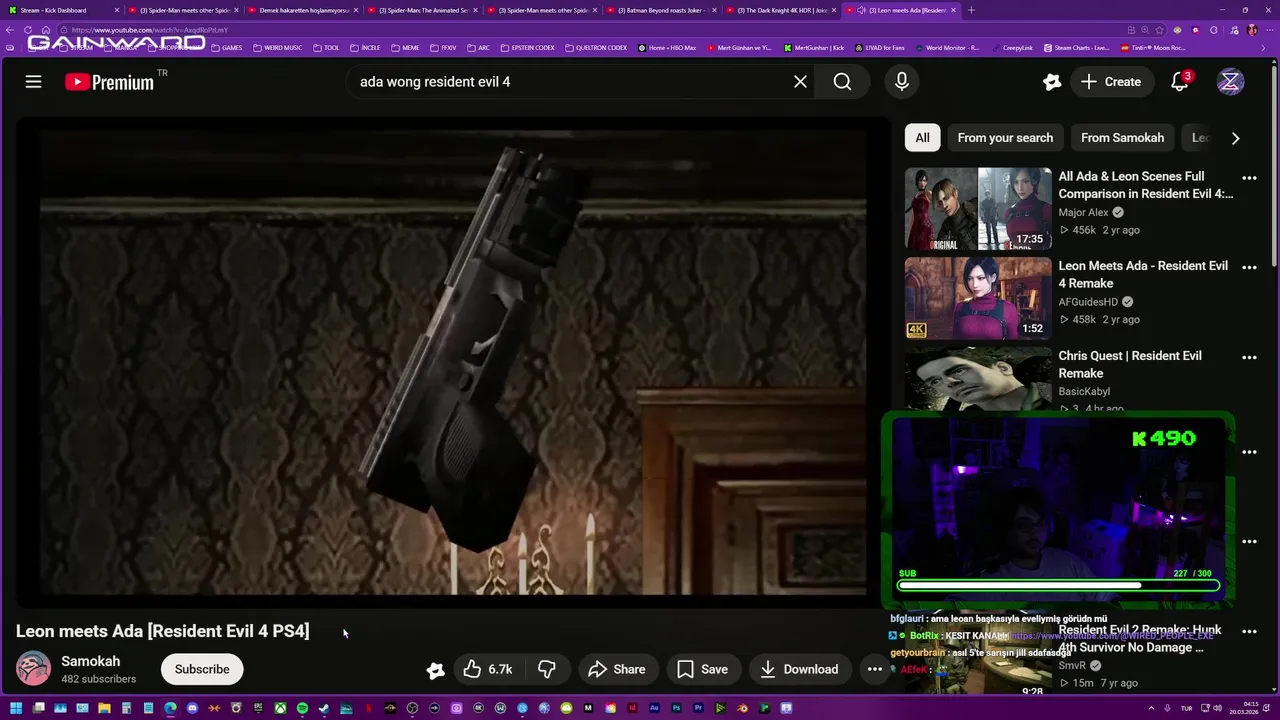
Task: Expand the QUELTRON CODEX bookmark folder
Action: coord(595,47)
